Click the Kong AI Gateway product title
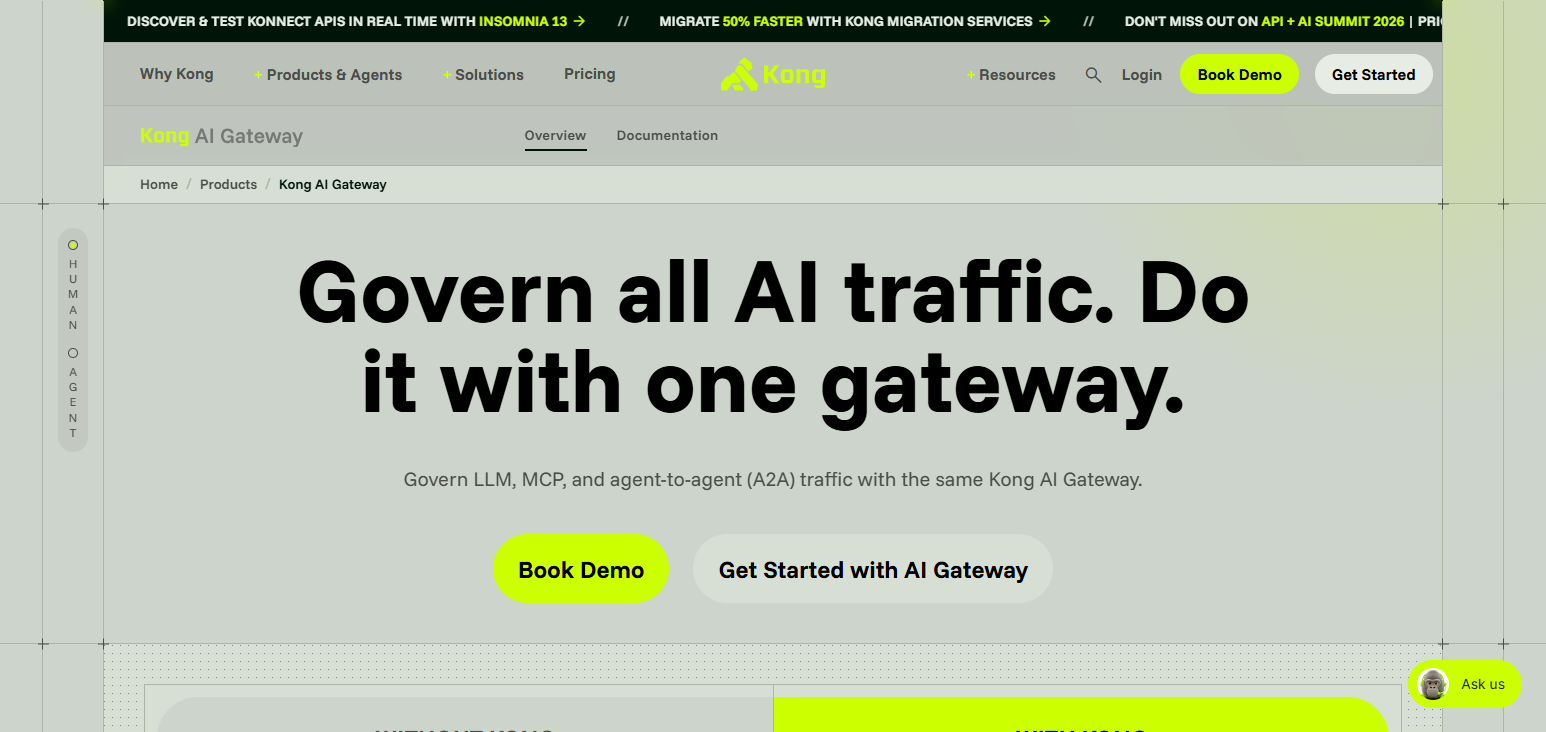This screenshot has width=1546, height=732. click(x=221, y=136)
